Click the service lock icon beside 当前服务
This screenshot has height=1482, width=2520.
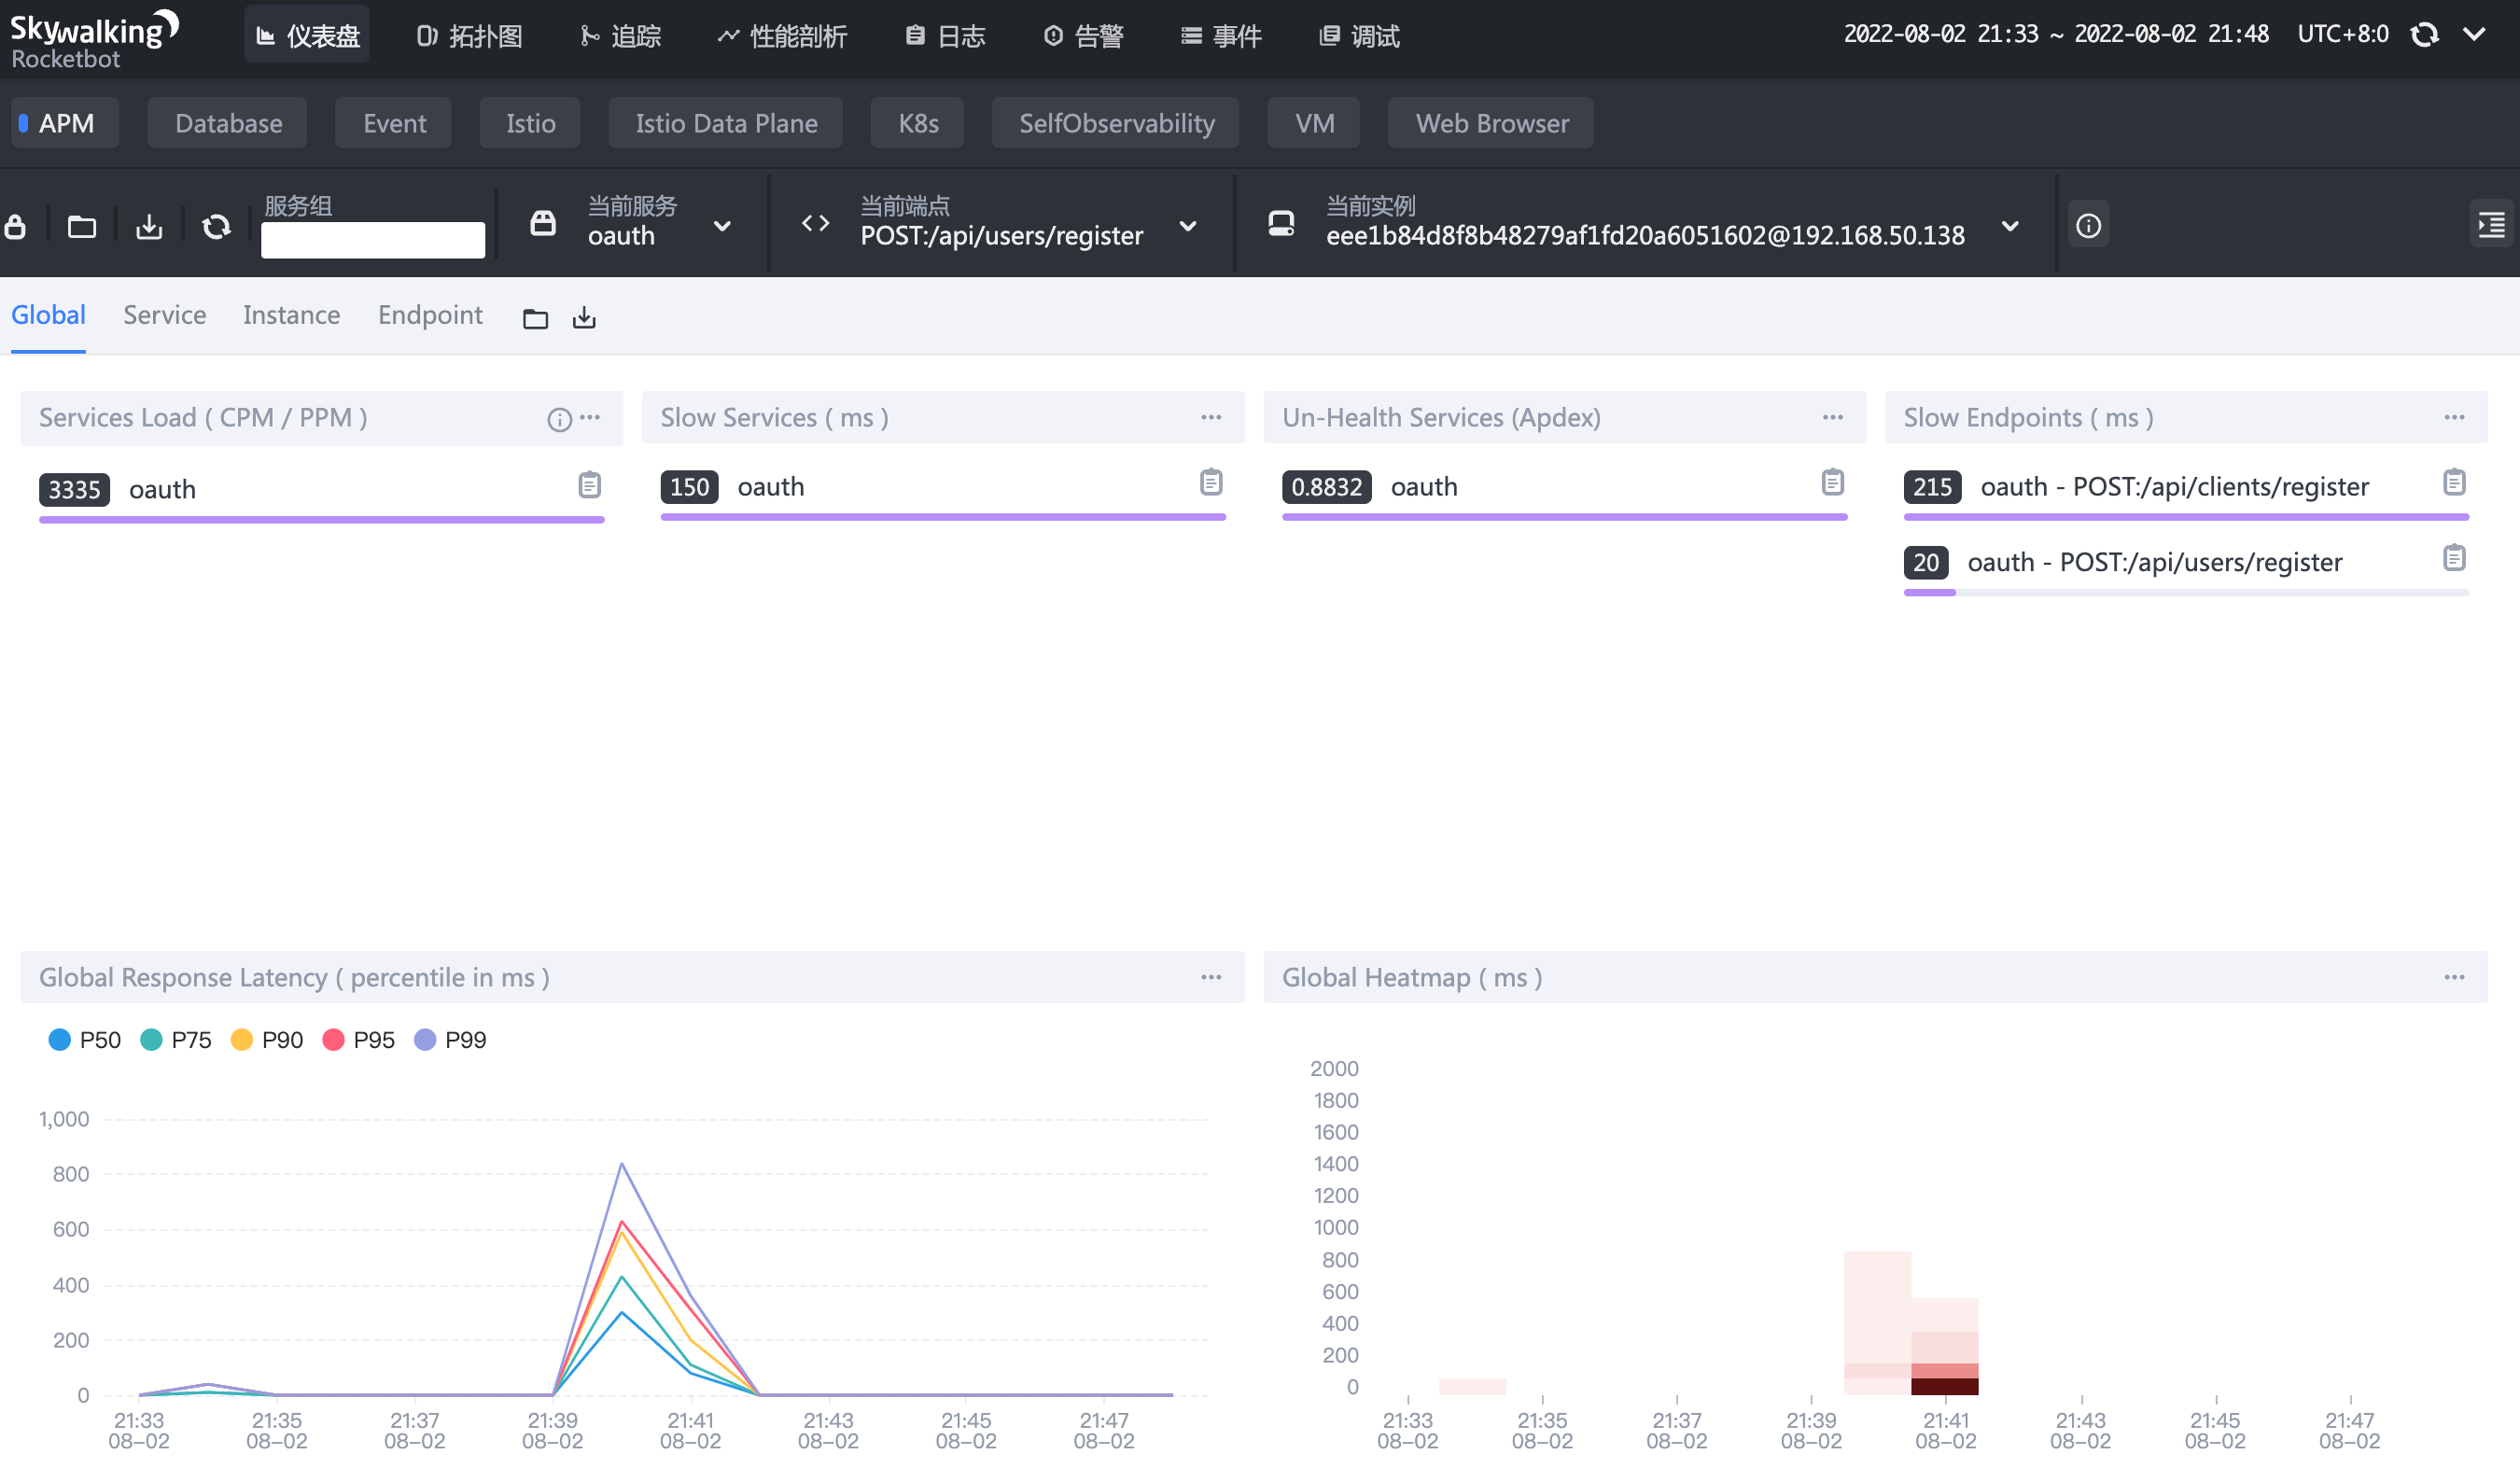(x=542, y=223)
